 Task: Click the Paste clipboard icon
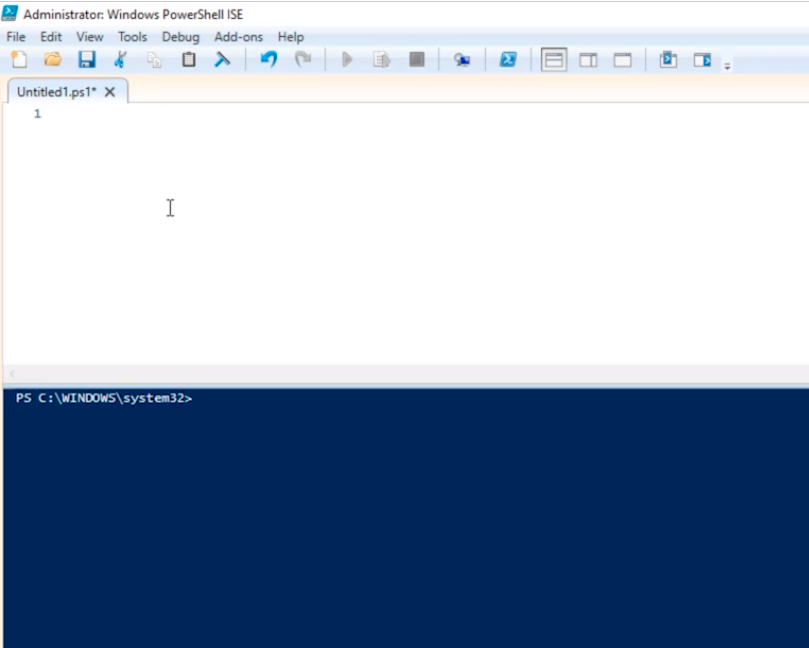coord(189,60)
